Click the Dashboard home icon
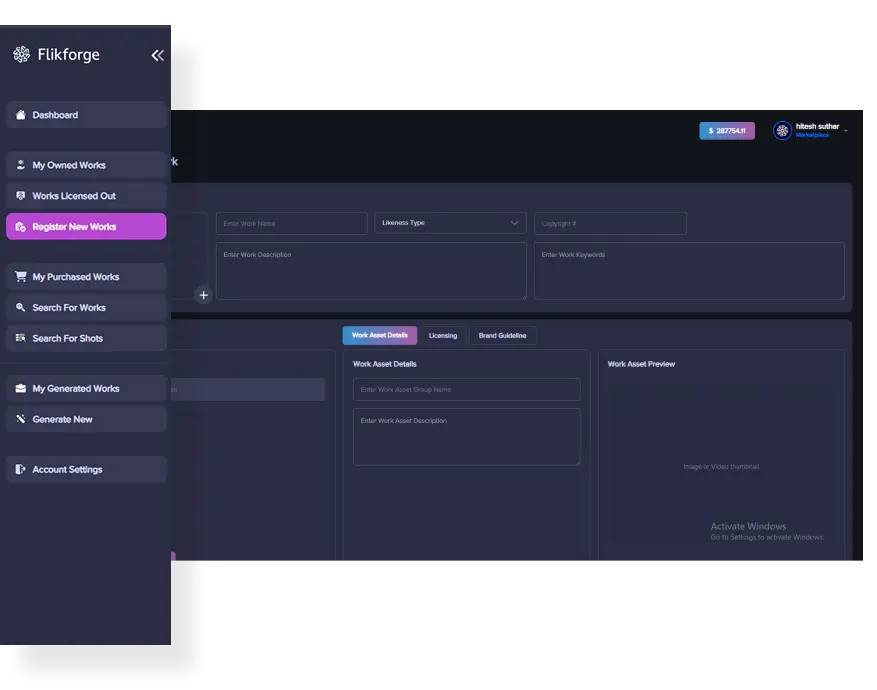 tap(21, 115)
